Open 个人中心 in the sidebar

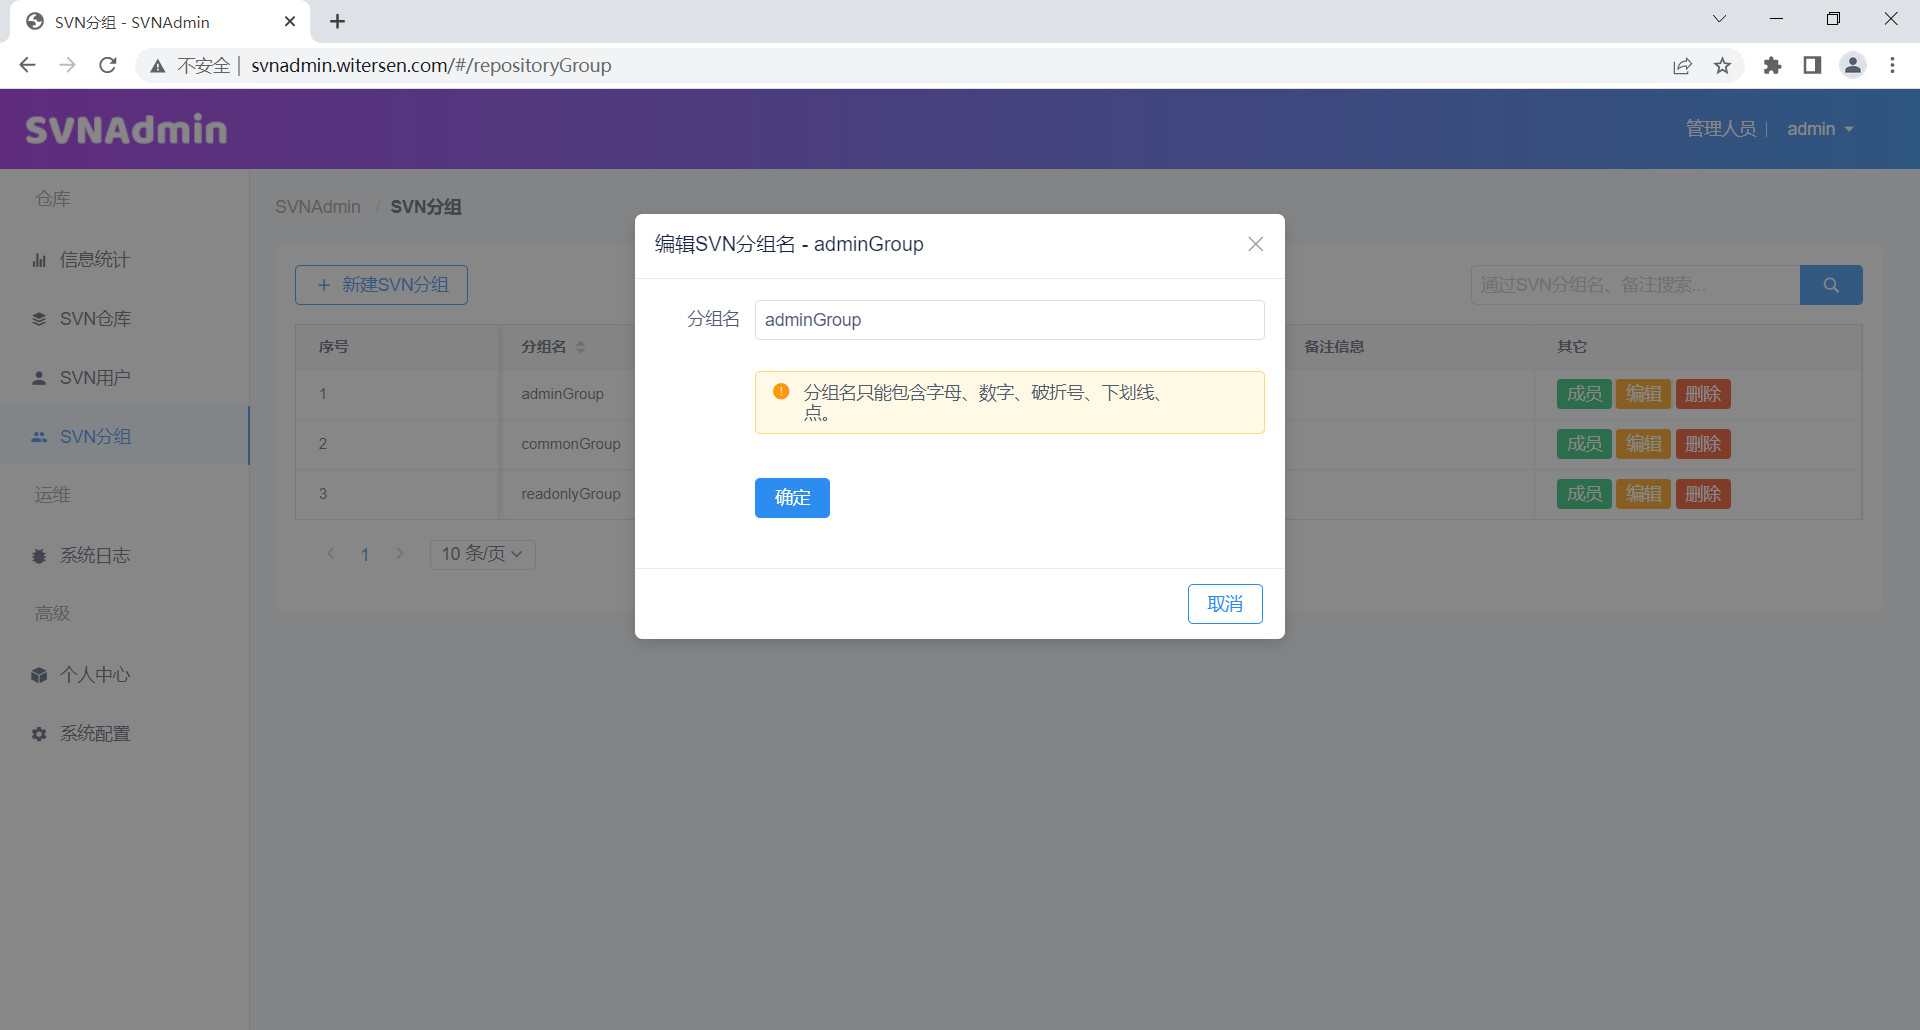pos(95,675)
